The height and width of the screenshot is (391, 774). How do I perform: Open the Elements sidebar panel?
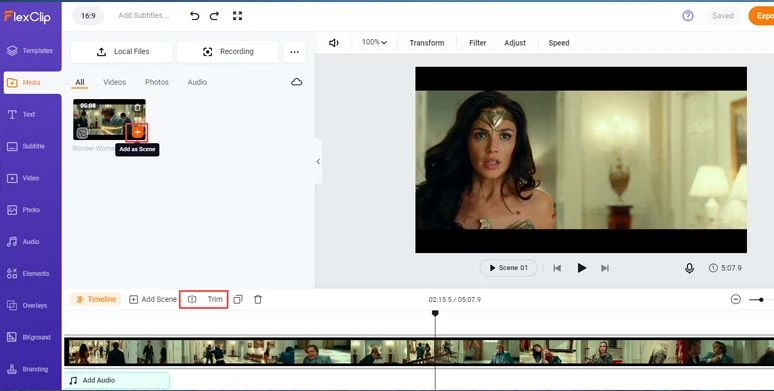[28, 274]
